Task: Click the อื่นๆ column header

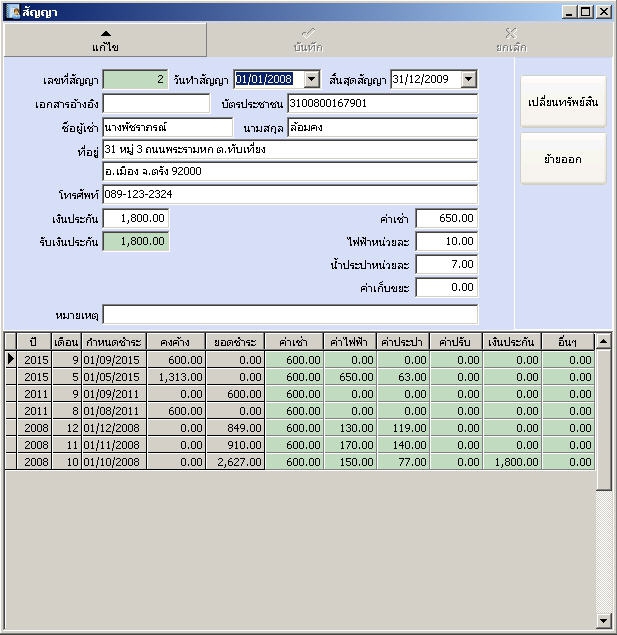Action: (568, 342)
